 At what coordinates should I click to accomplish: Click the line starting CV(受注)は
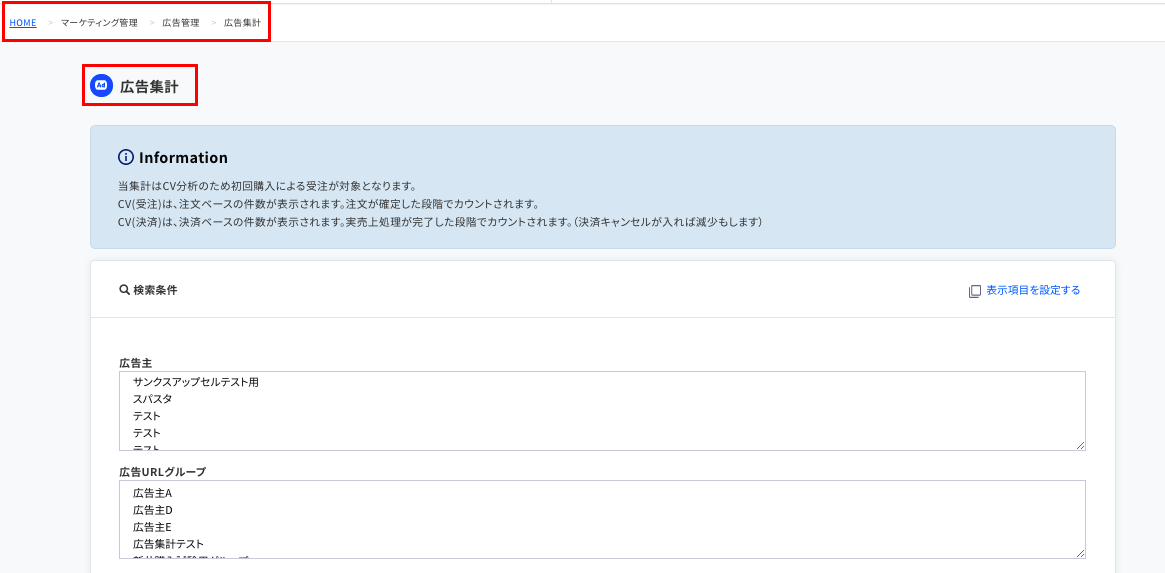(x=328, y=204)
